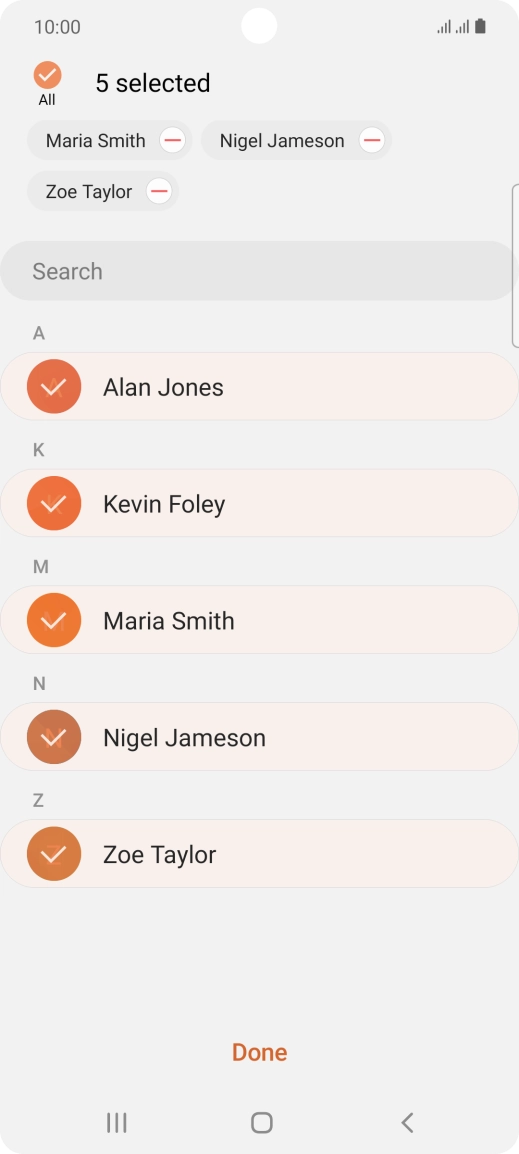Image resolution: width=519 pixels, height=1154 pixels.
Task: Tap the Alan Jones contact name
Action: (x=163, y=387)
